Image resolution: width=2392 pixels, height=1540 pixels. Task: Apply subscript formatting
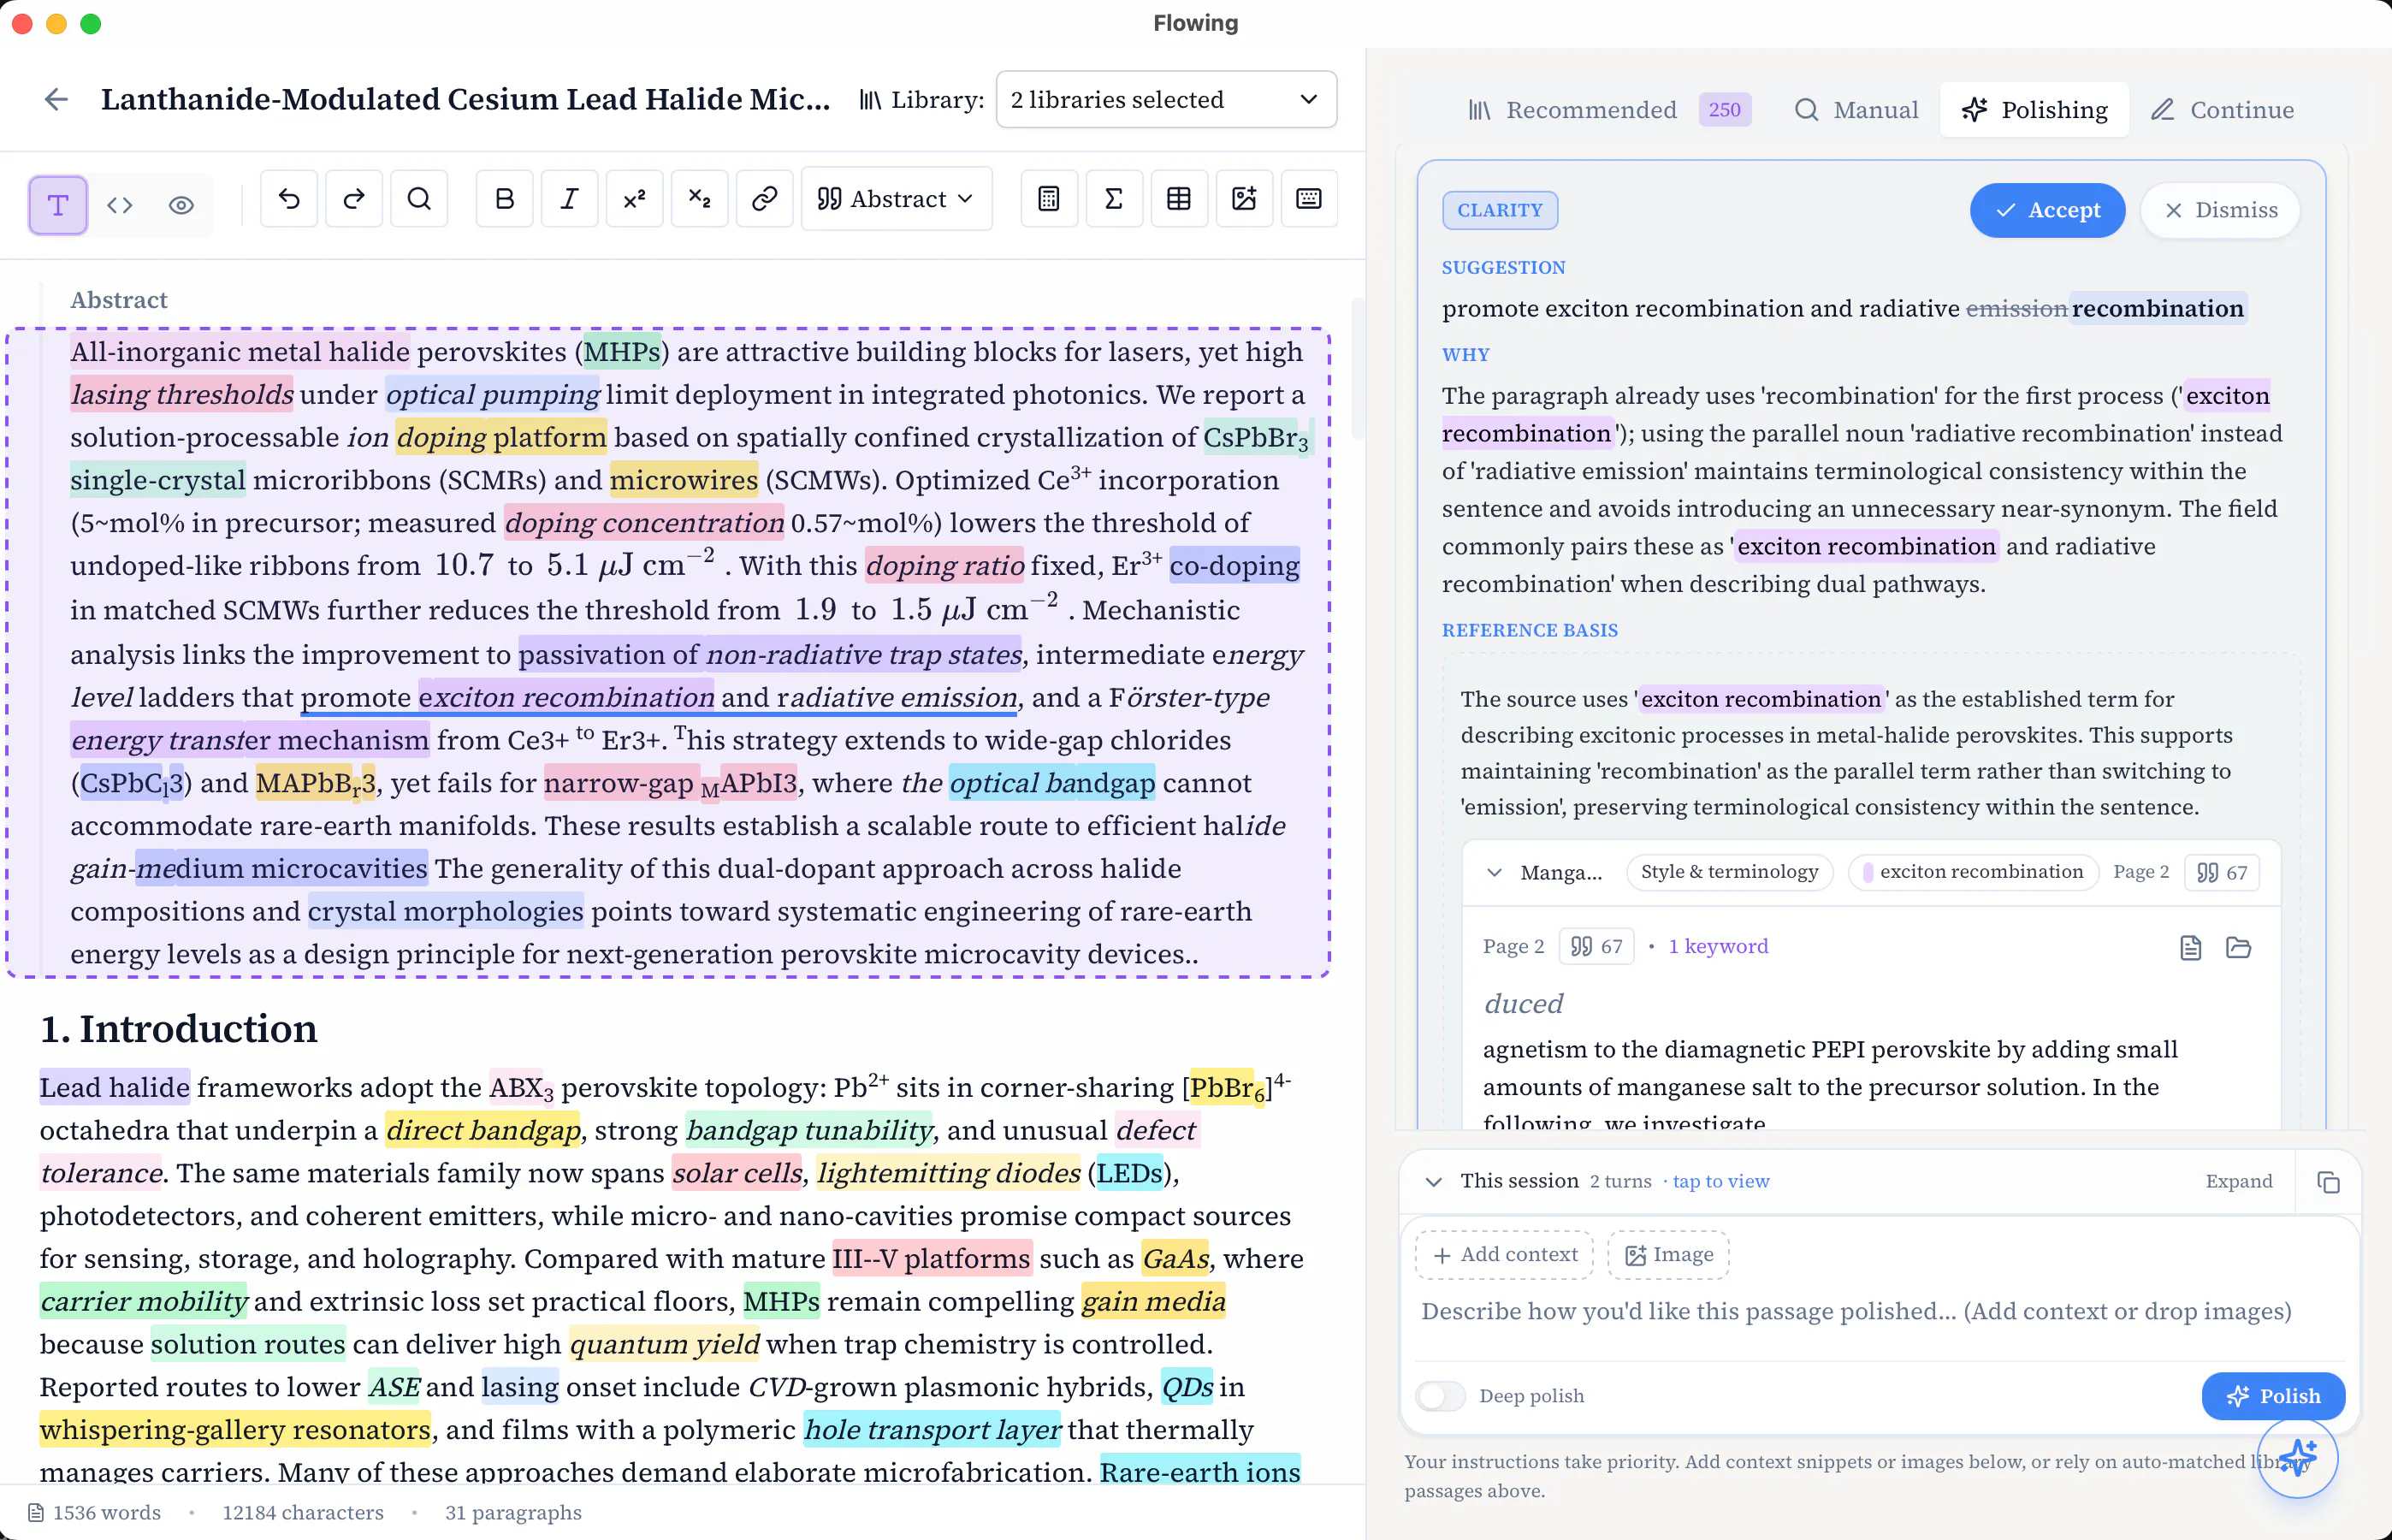pos(700,199)
